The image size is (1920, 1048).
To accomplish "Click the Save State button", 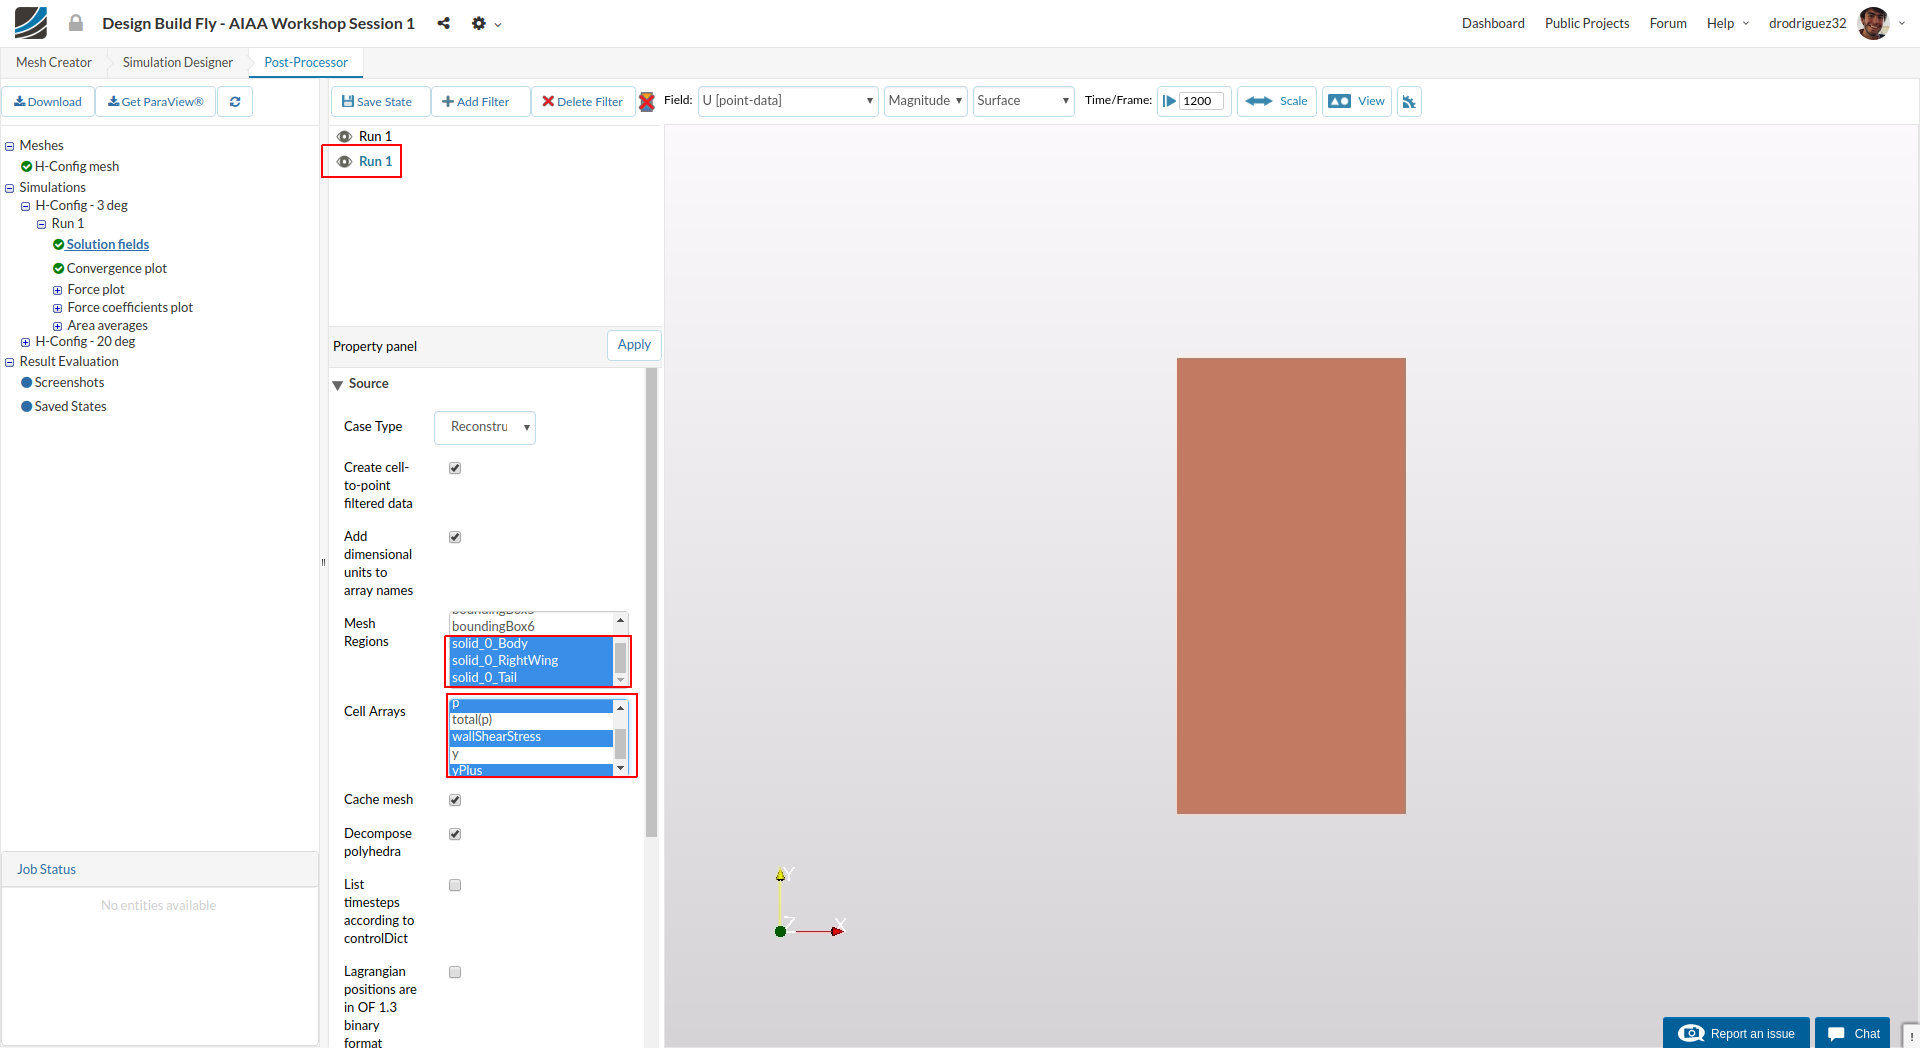I will point(380,101).
